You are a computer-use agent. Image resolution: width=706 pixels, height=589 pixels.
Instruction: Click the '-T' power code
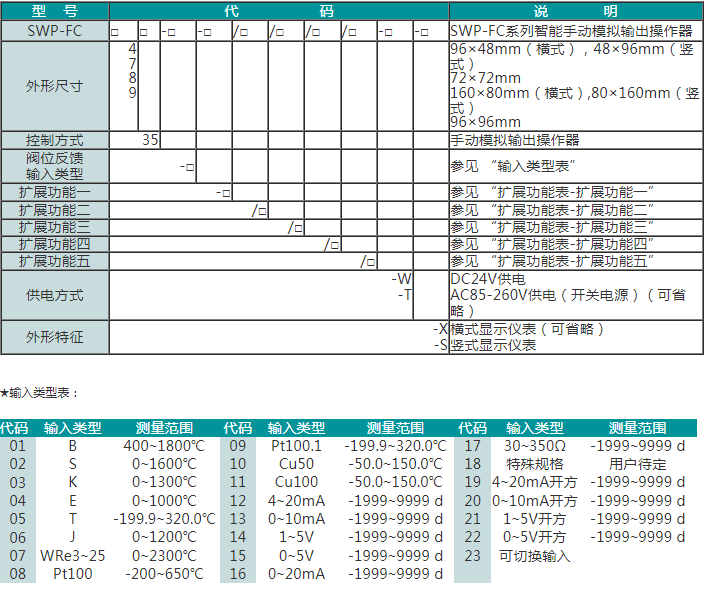point(405,295)
